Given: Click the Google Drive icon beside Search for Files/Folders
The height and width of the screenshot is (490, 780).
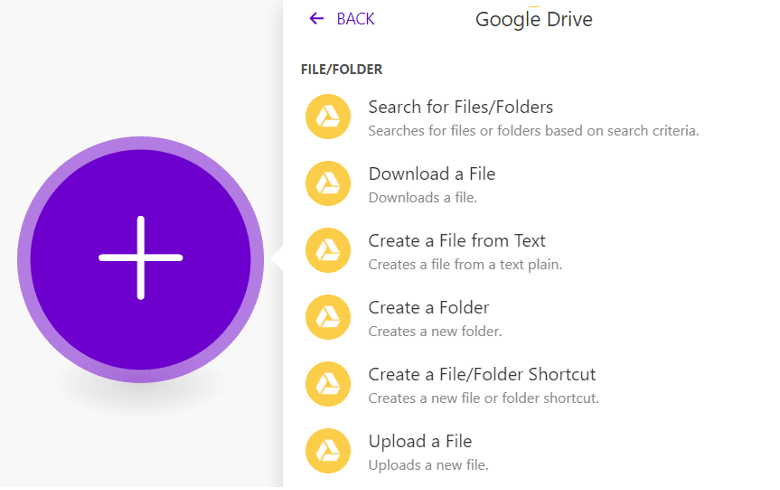Looking at the screenshot, I should click(x=328, y=116).
